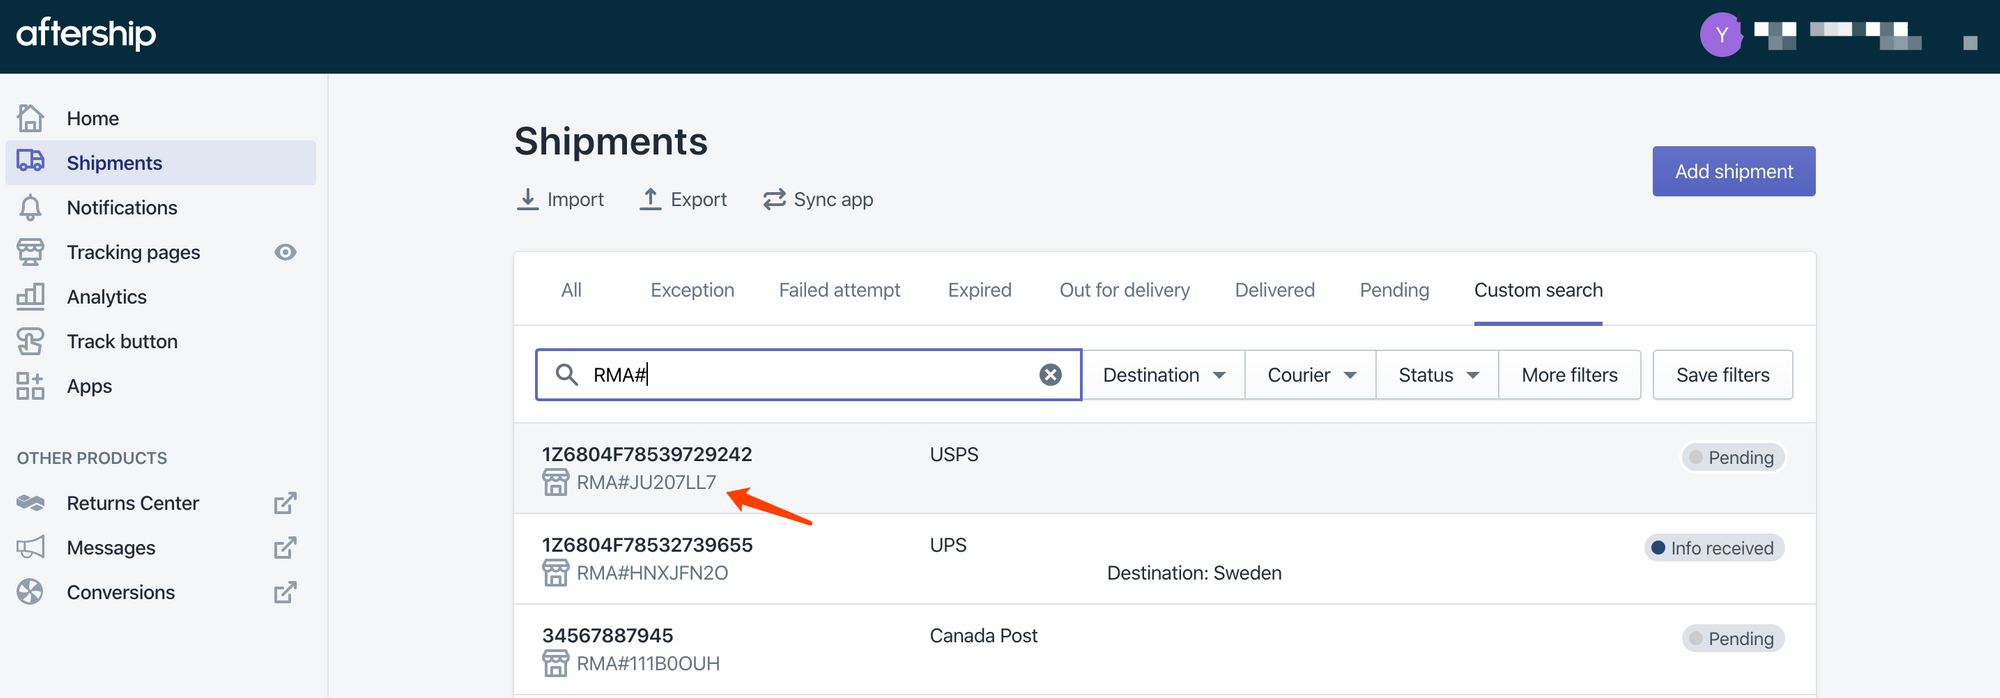Click the Conversions sidebar icon
Image resolution: width=2000 pixels, height=698 pixels.
pos(31,592)
